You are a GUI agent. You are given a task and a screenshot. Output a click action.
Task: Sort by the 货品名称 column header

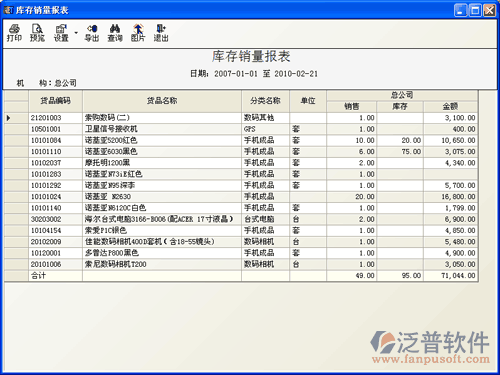click(x=162, y=101)
